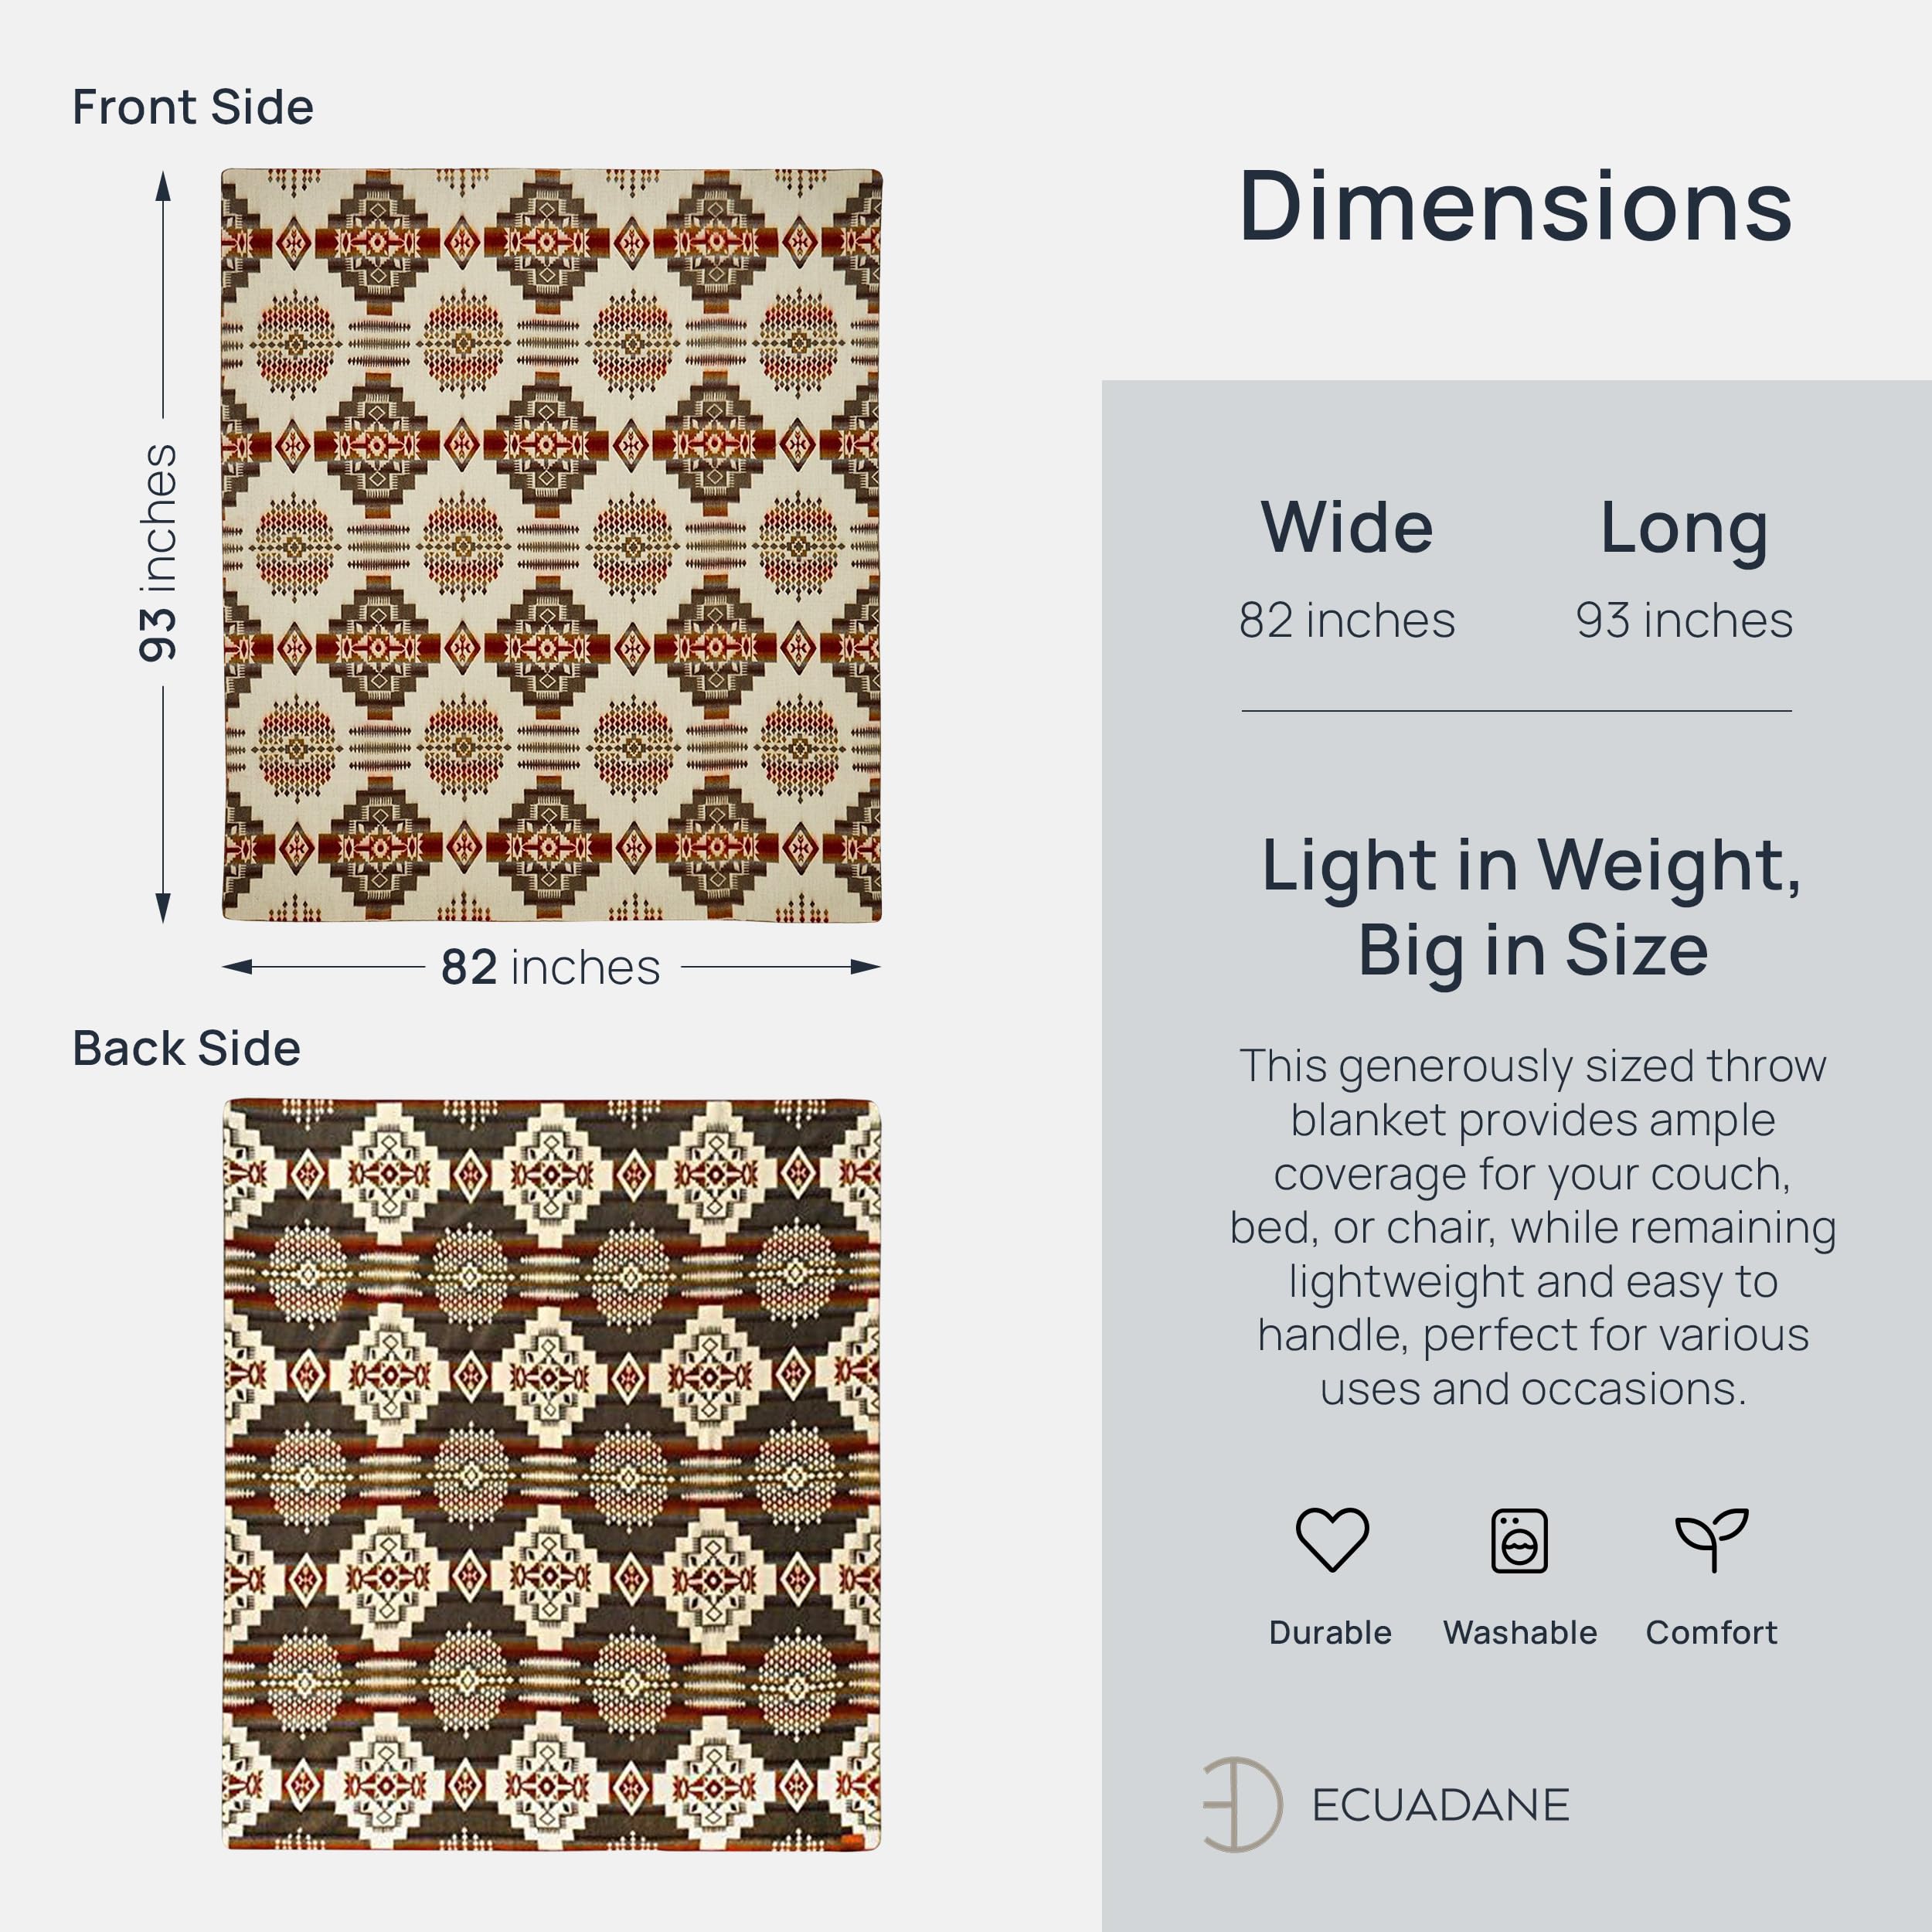Viewport: 1932px width, 1932px height.
Task: Click the vertical "93 inches" measurement label
Action: coord(158,553)
